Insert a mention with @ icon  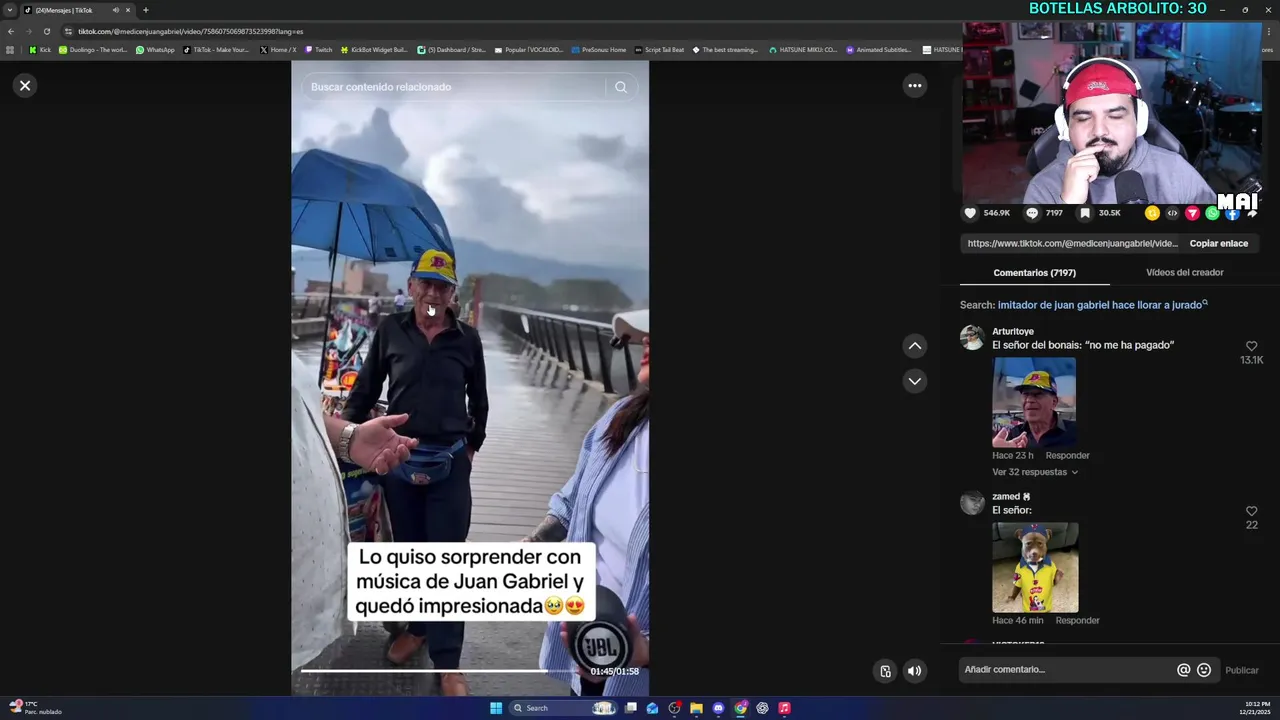[1183, 670]
